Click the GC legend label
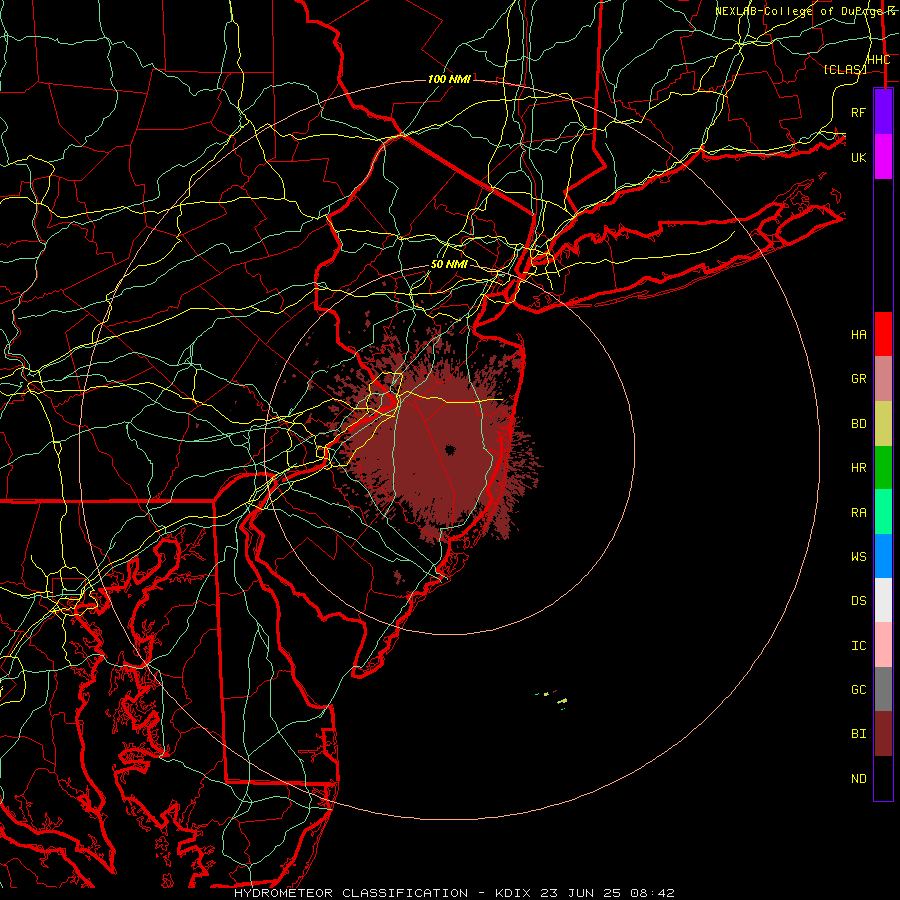900x900 pixels. coord(859,690)
